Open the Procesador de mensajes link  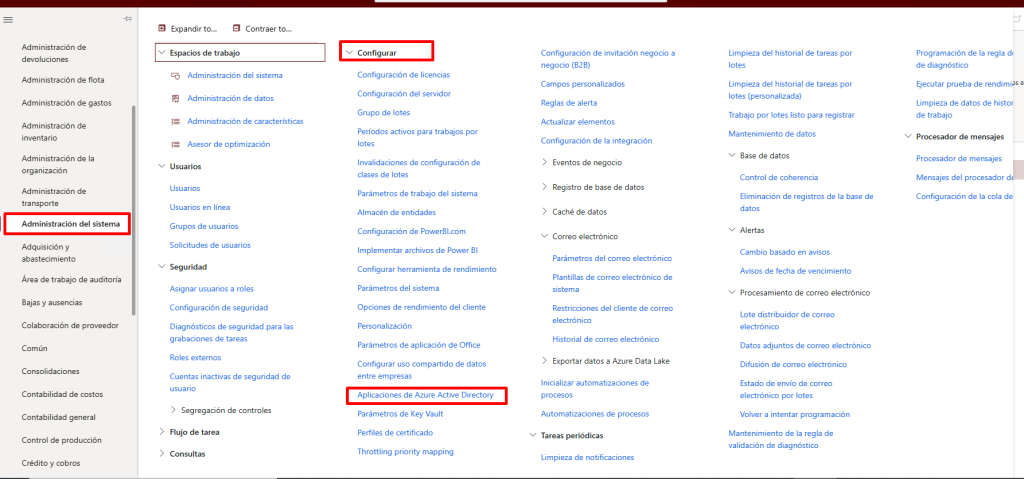958,159
